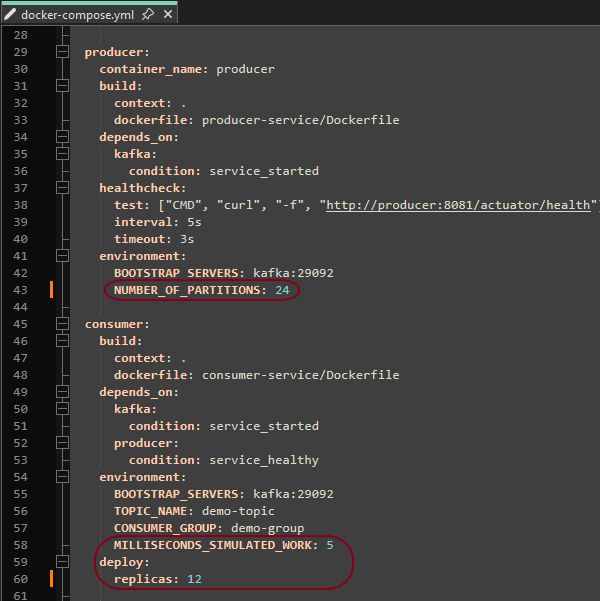600x601 pixels.
Task: Collapse the deploy block at line 59
Action: click(62, 562)
